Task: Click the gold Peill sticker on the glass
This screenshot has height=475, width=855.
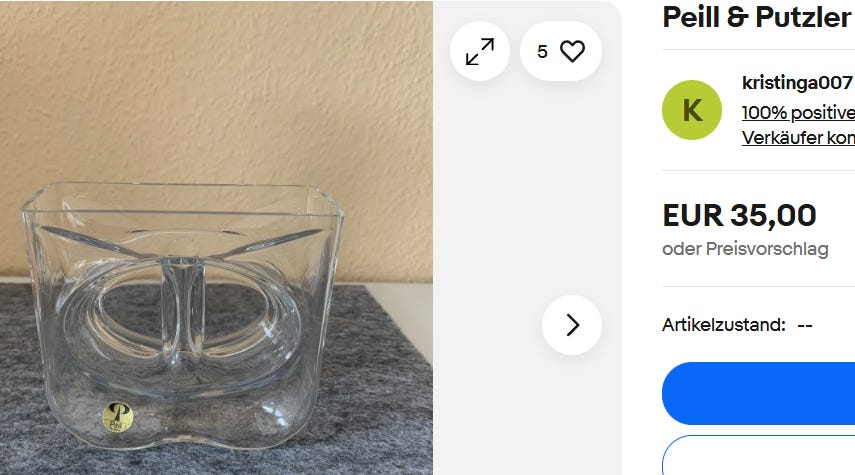Action: coord(118,418)
